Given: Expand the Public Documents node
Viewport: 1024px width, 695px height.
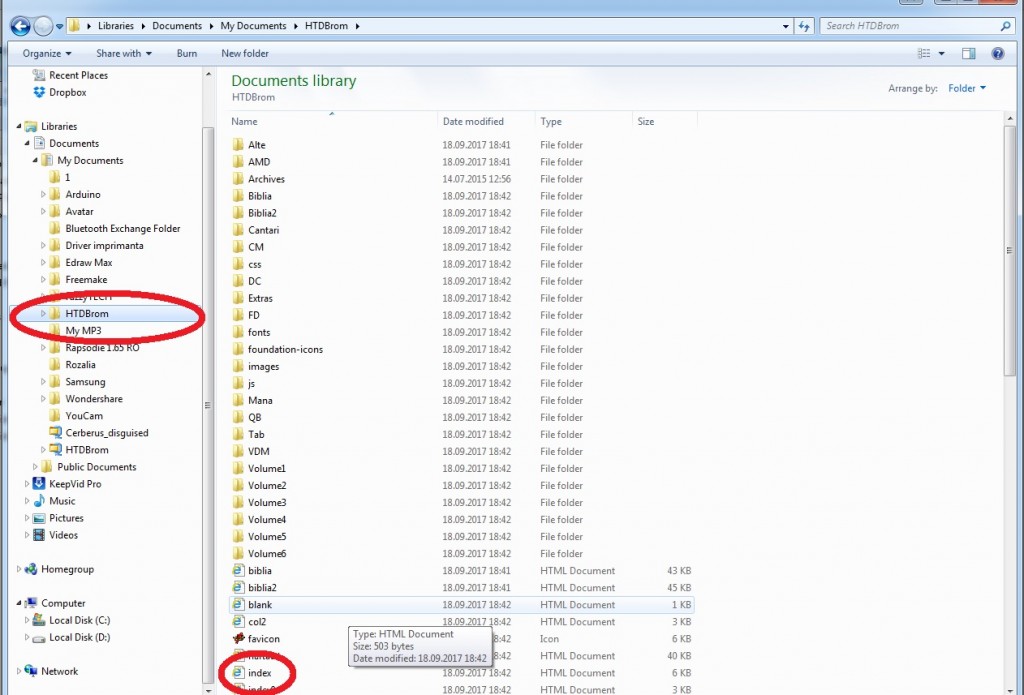Looking at the screenshot, I should click(x=35, y=466).
